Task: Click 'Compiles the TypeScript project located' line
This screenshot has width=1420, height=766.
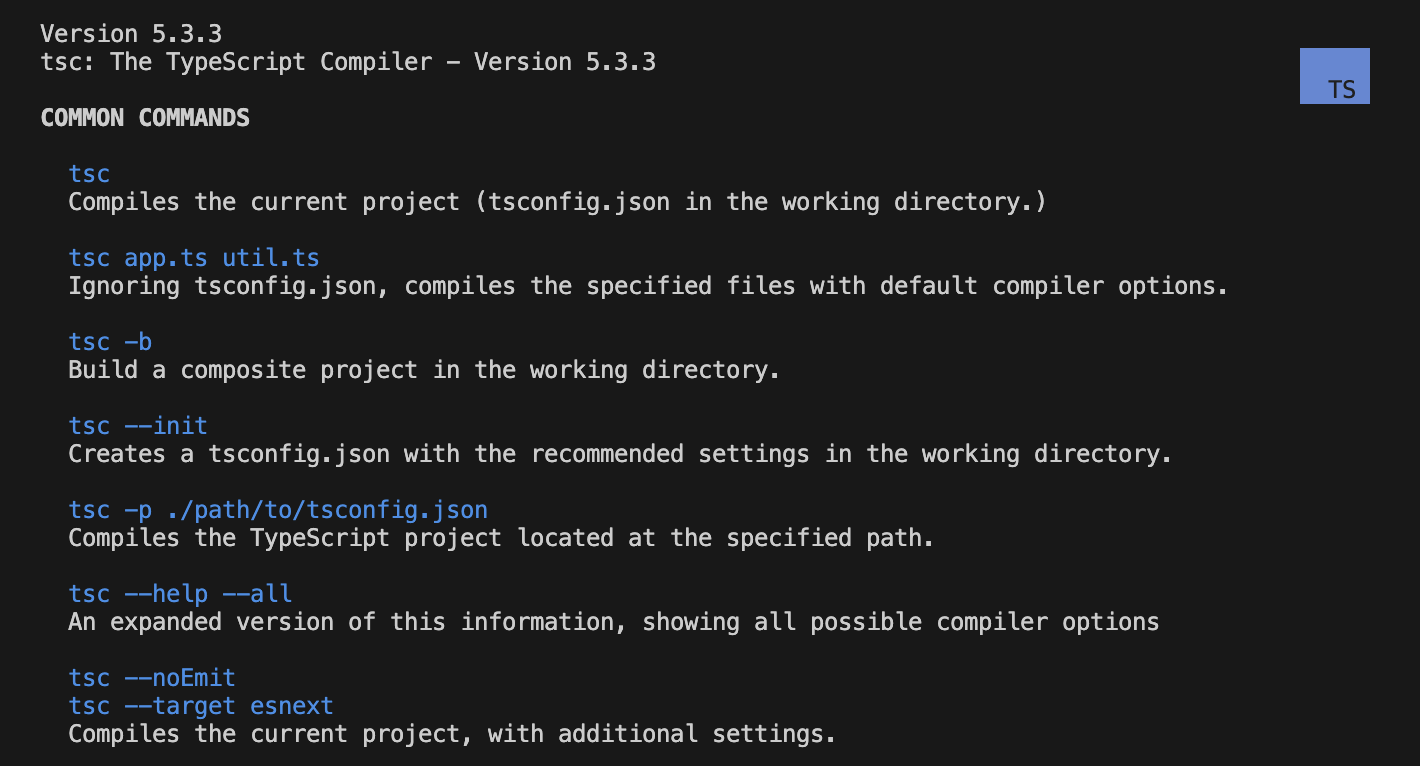Action: [501, 538]
